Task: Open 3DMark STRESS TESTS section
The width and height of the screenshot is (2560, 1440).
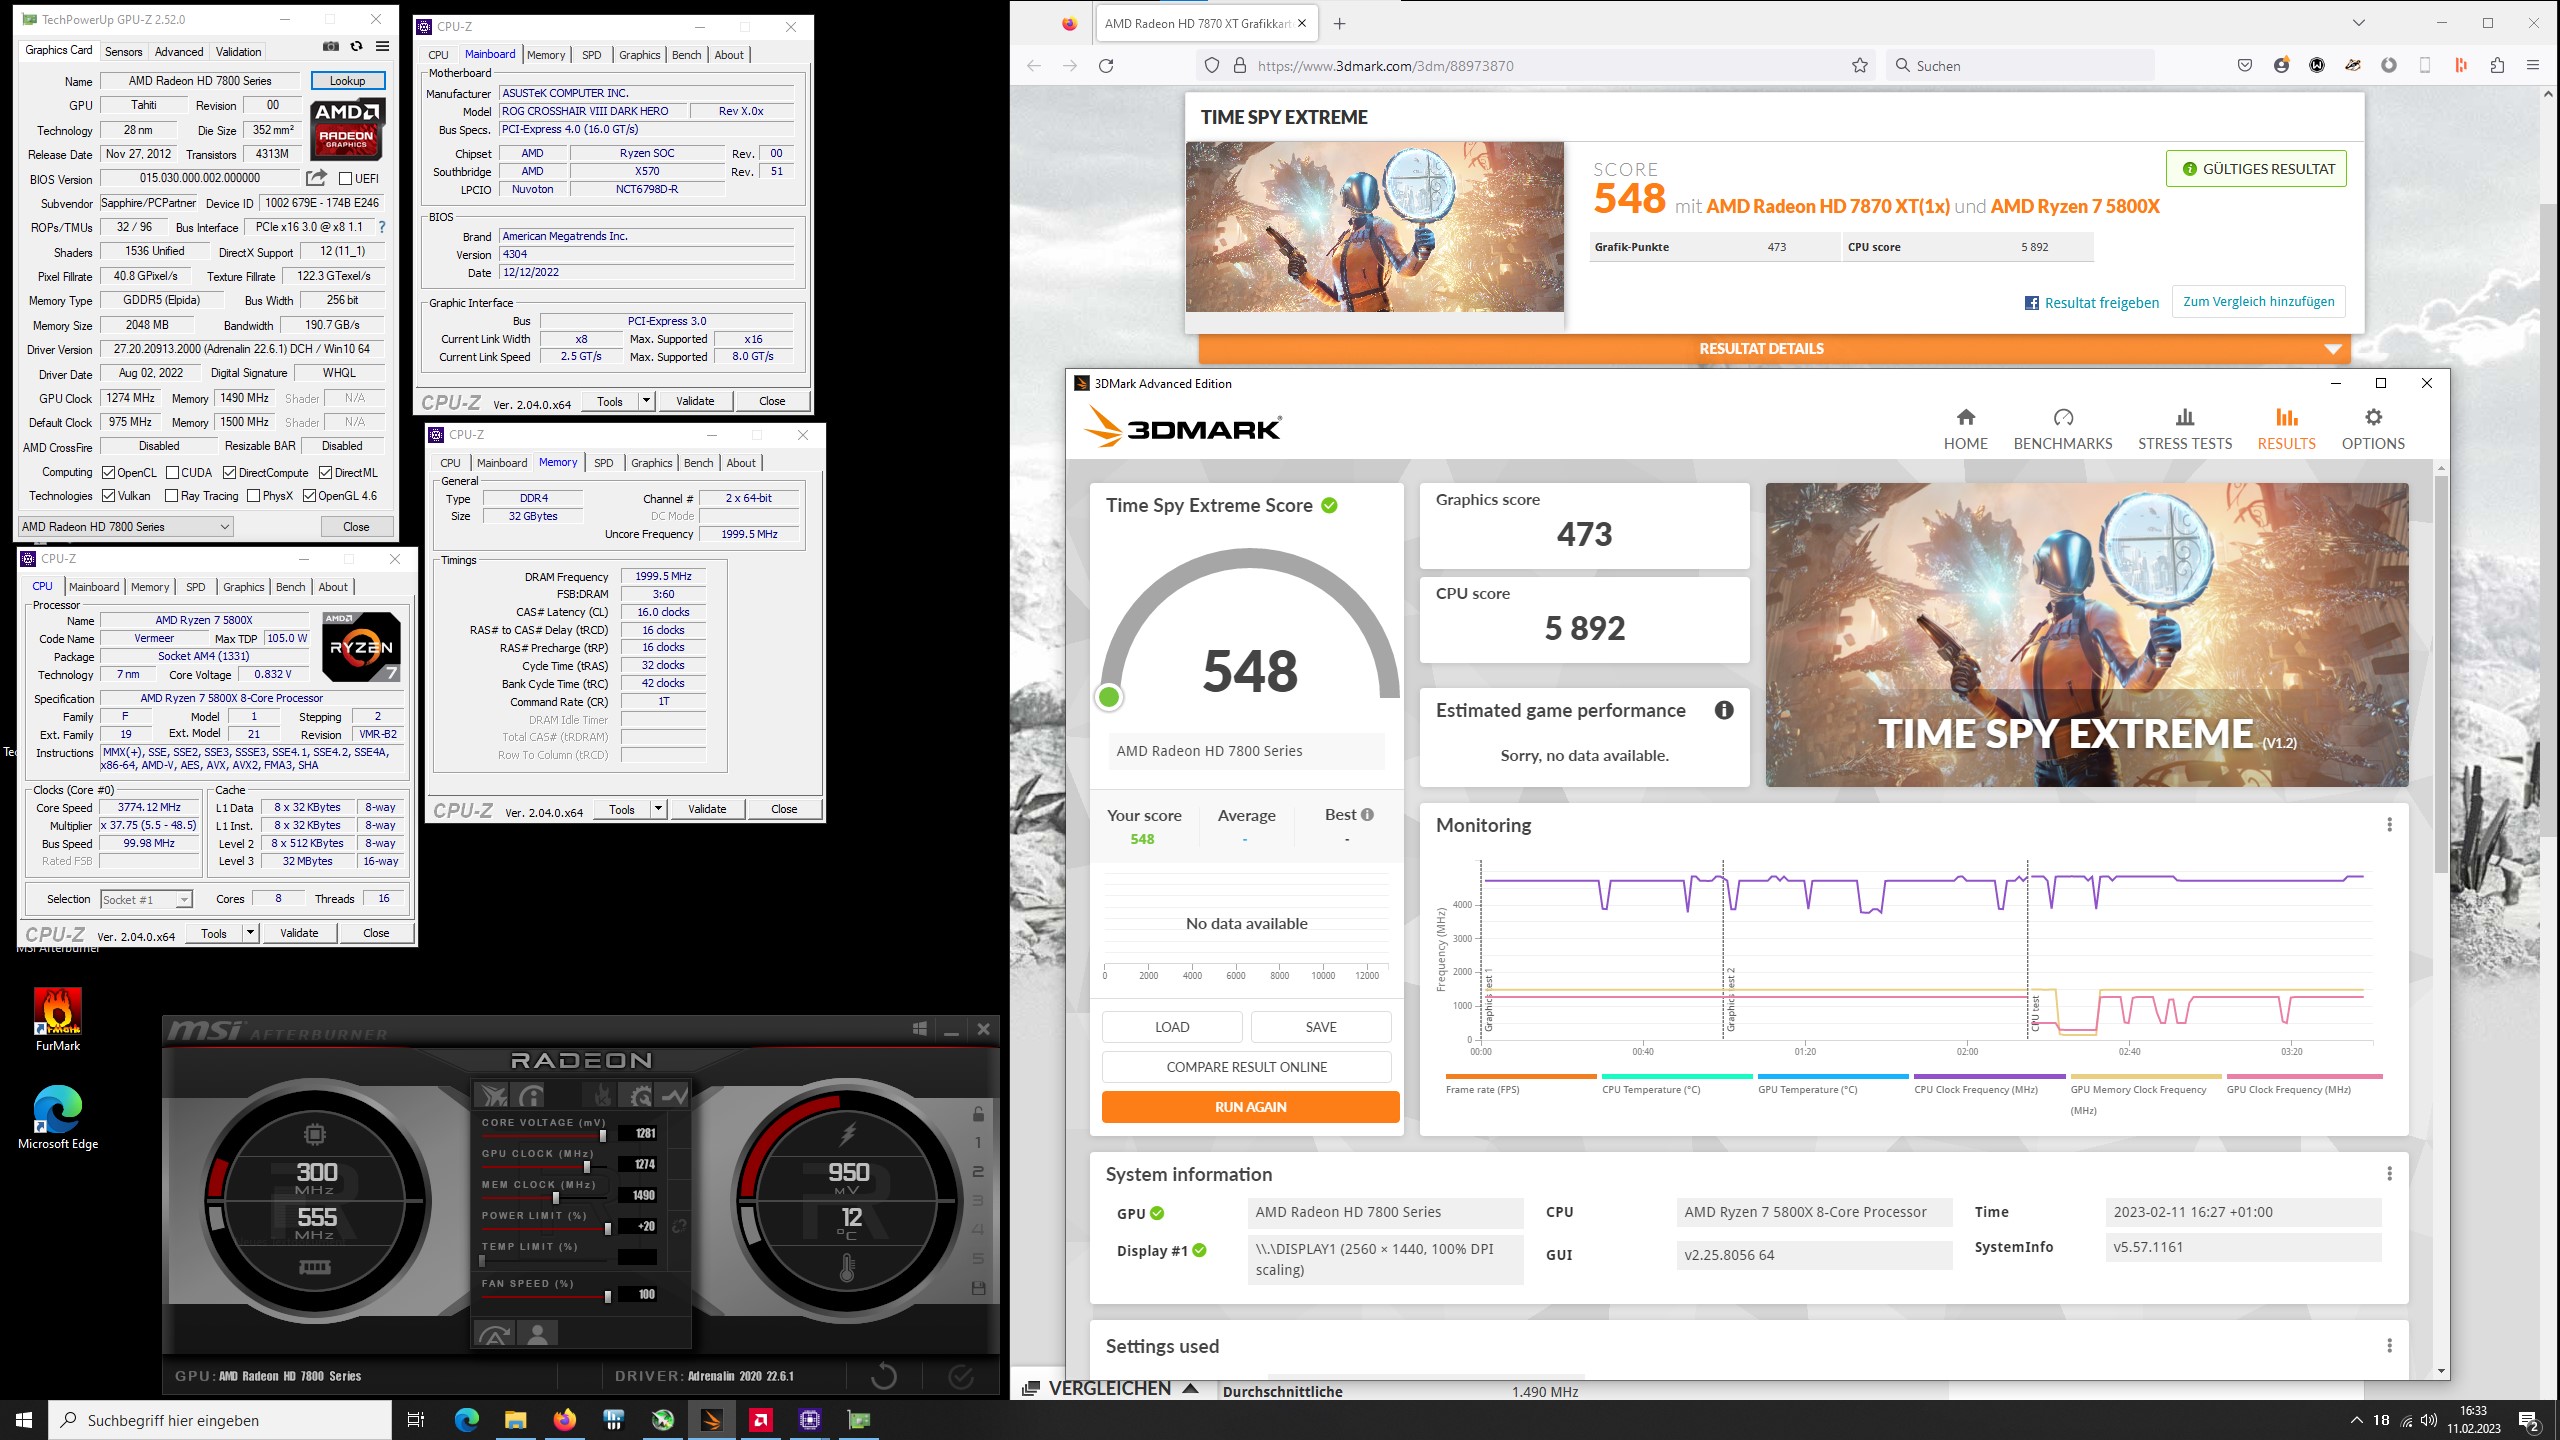Action: (x=2185, y=429)
